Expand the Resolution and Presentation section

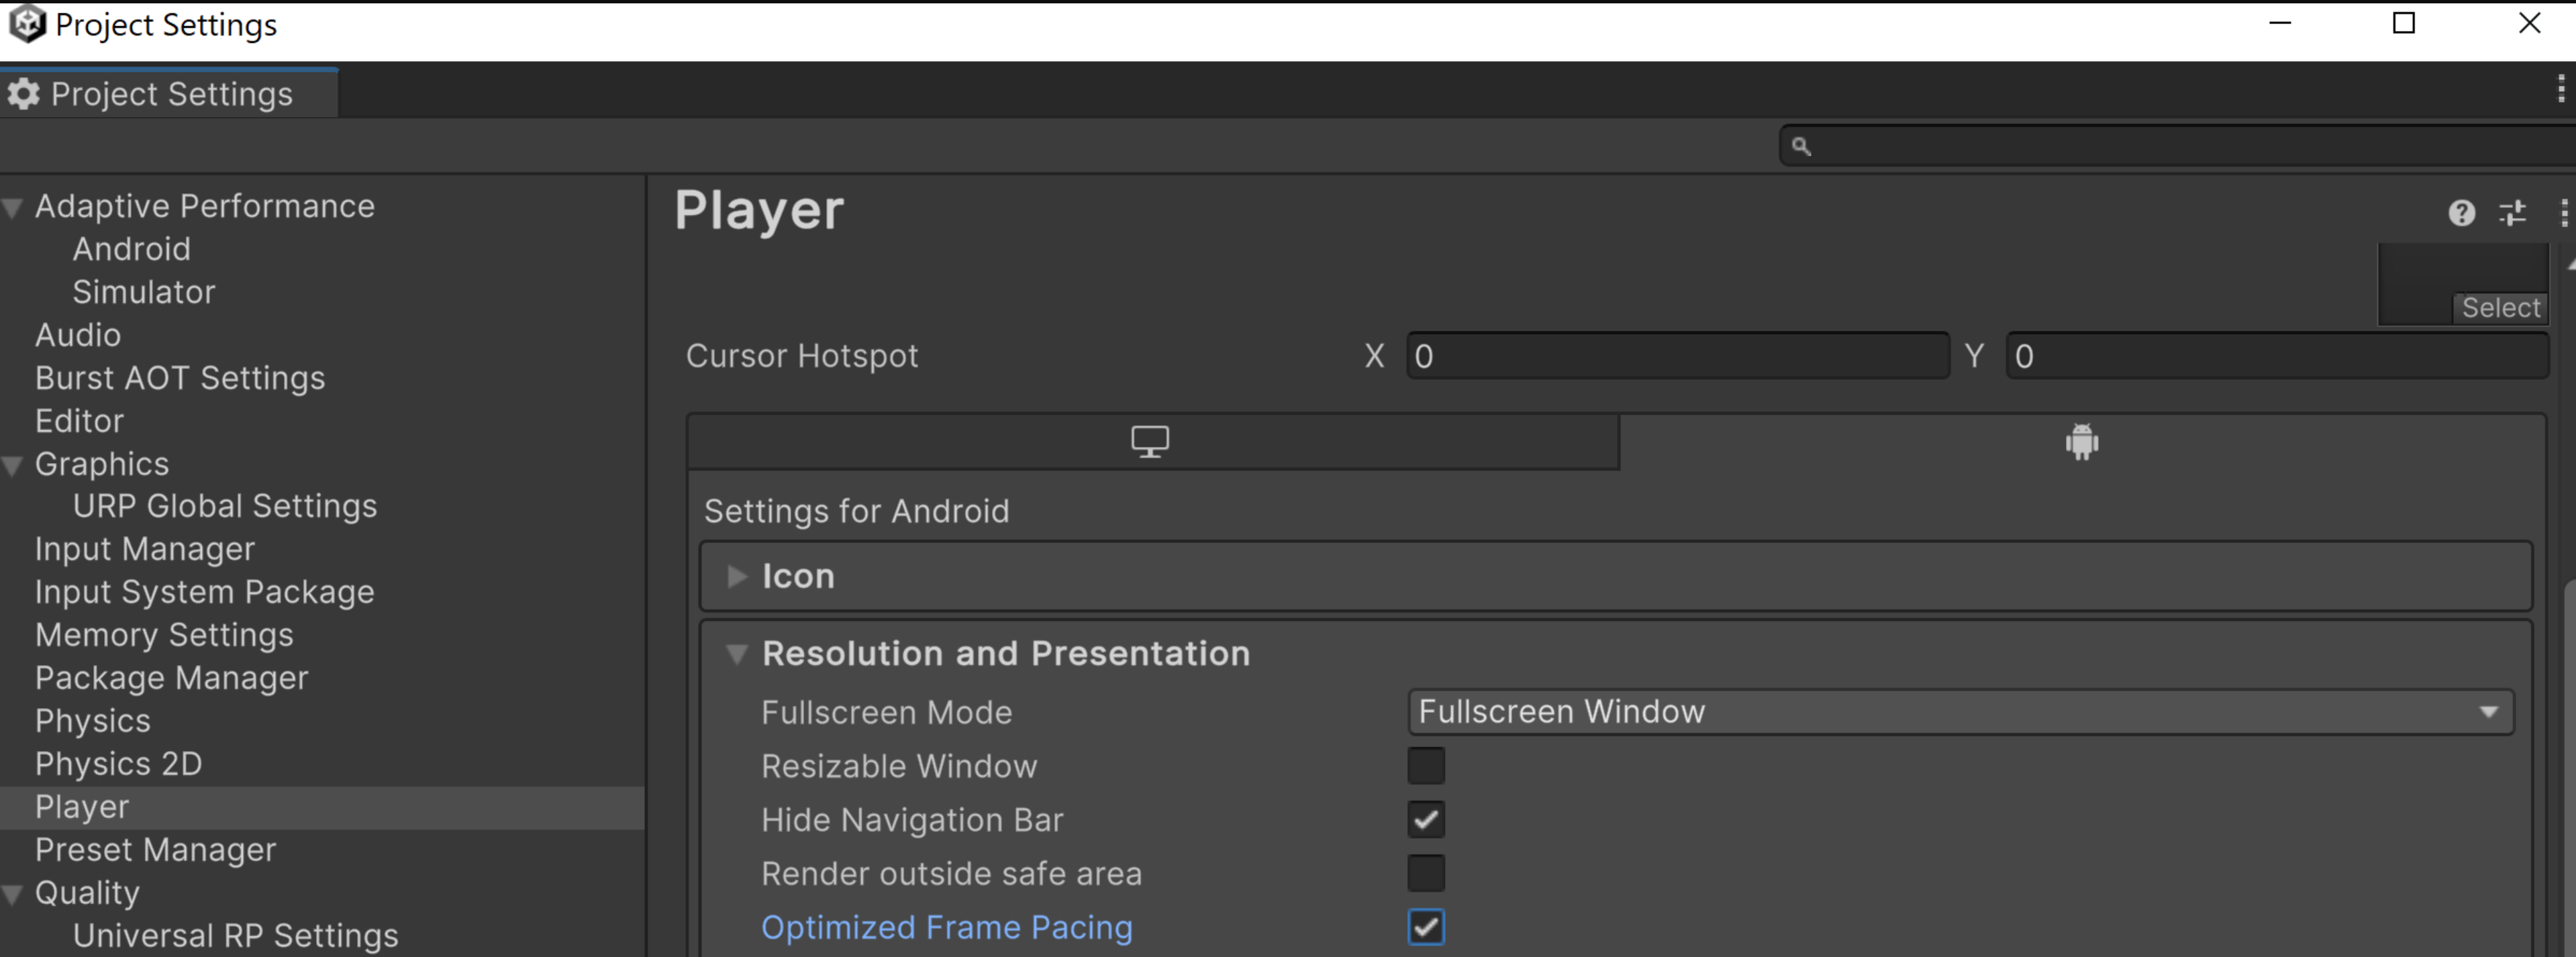pyautogui.click(x=736, y=653)
